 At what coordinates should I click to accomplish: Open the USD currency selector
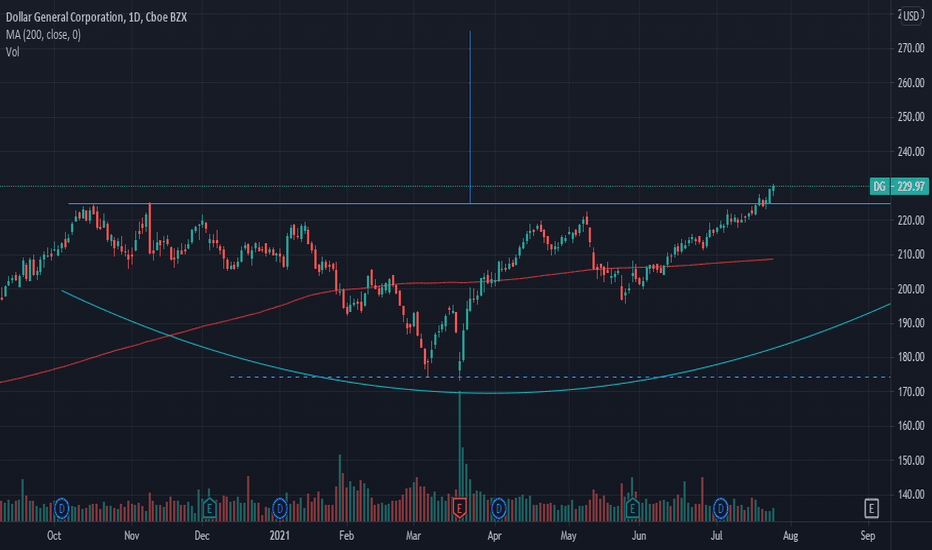pos(911,16)
